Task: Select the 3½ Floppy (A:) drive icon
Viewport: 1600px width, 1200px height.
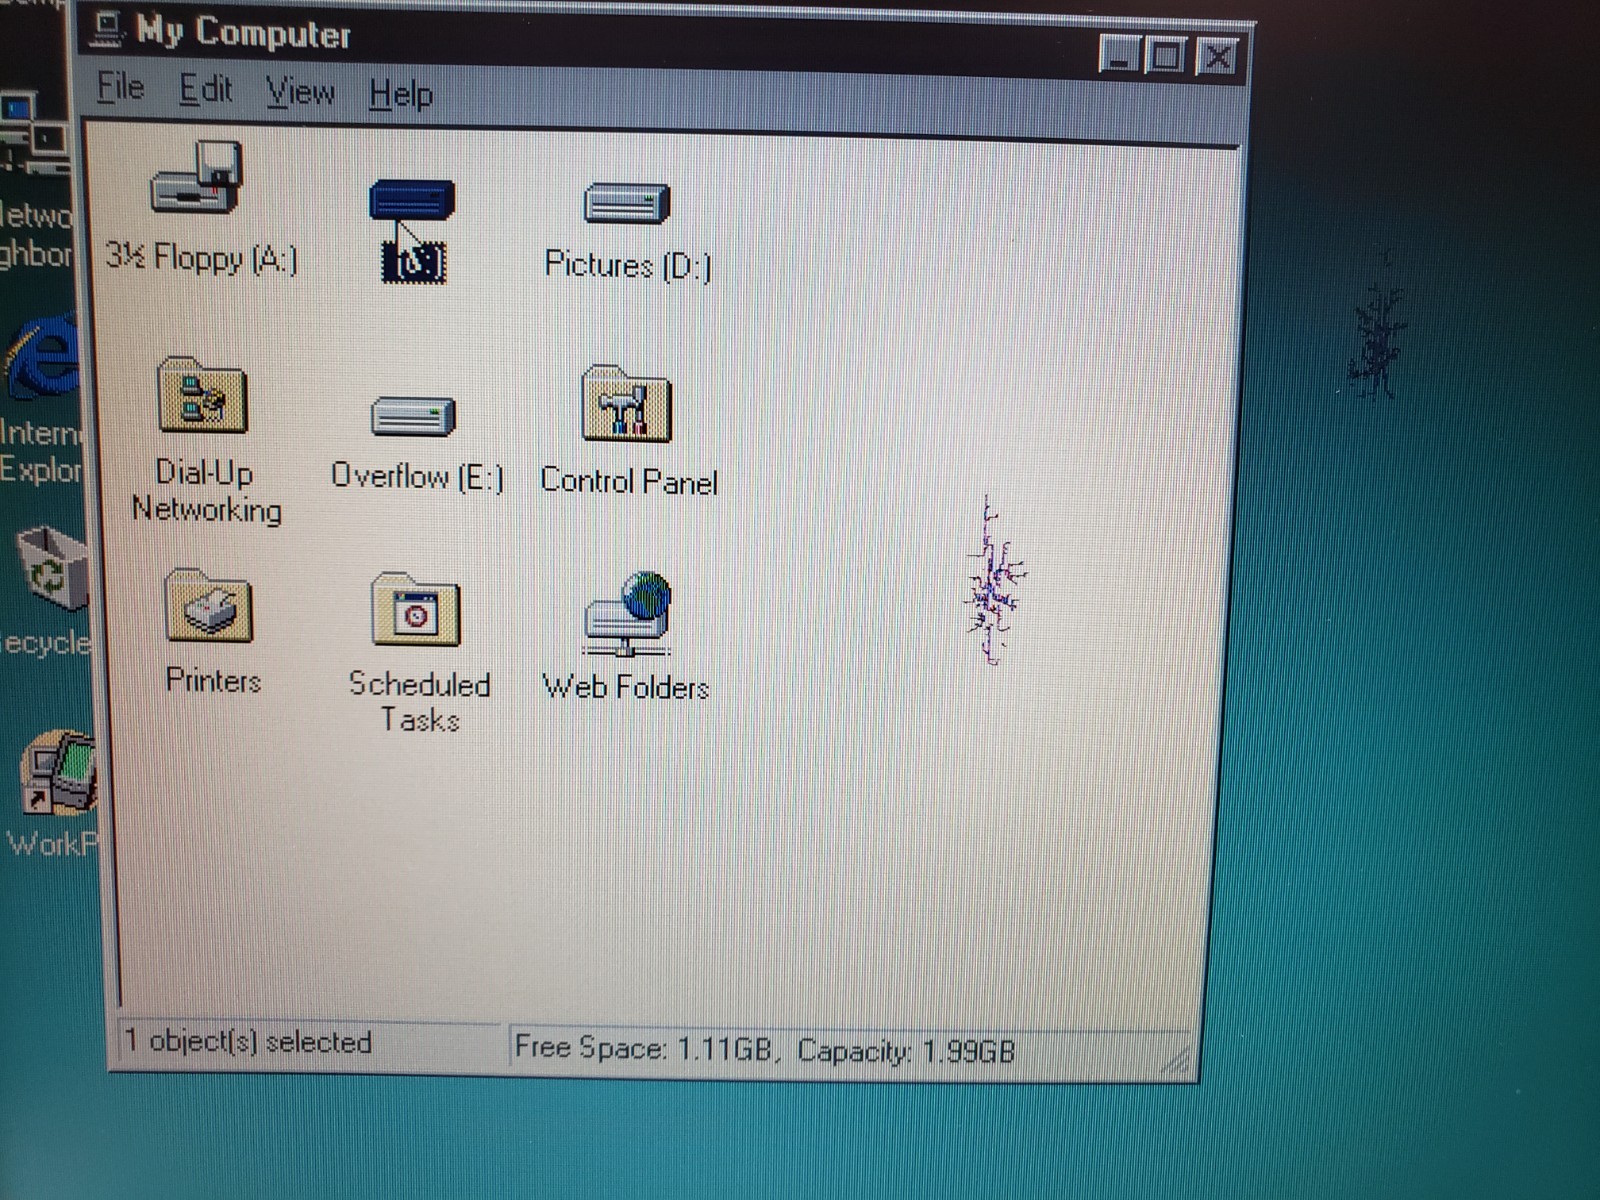Action: [x=197, y=177]
